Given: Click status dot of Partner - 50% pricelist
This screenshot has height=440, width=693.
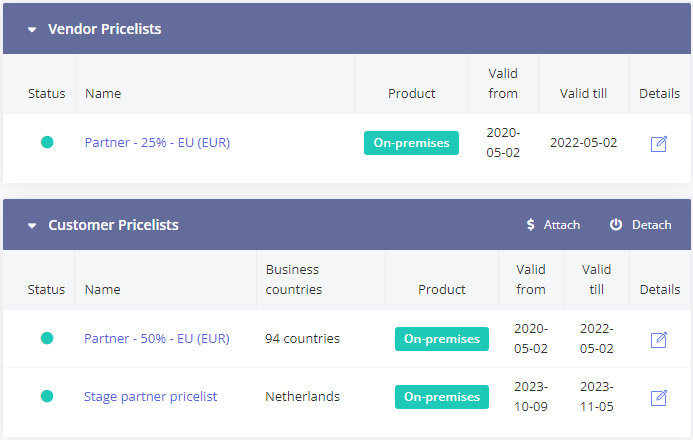Looking at the screenshot, I should tap(47, 339).
